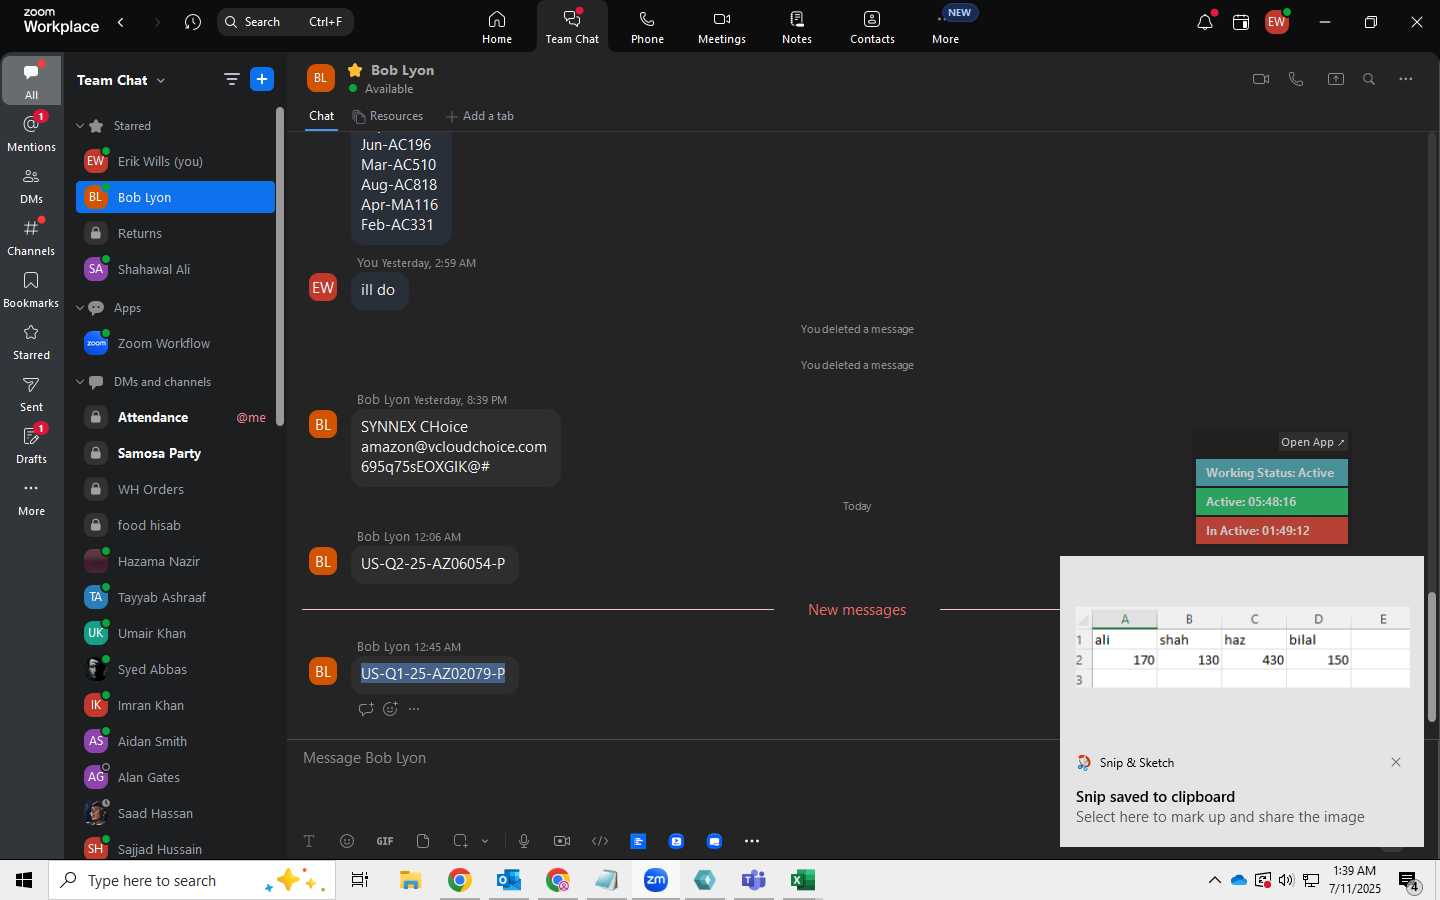Open EW profile avatar menu
Image resolution: width=1440 pixels, height=900 pixels.
click(x=1277, y=22)
